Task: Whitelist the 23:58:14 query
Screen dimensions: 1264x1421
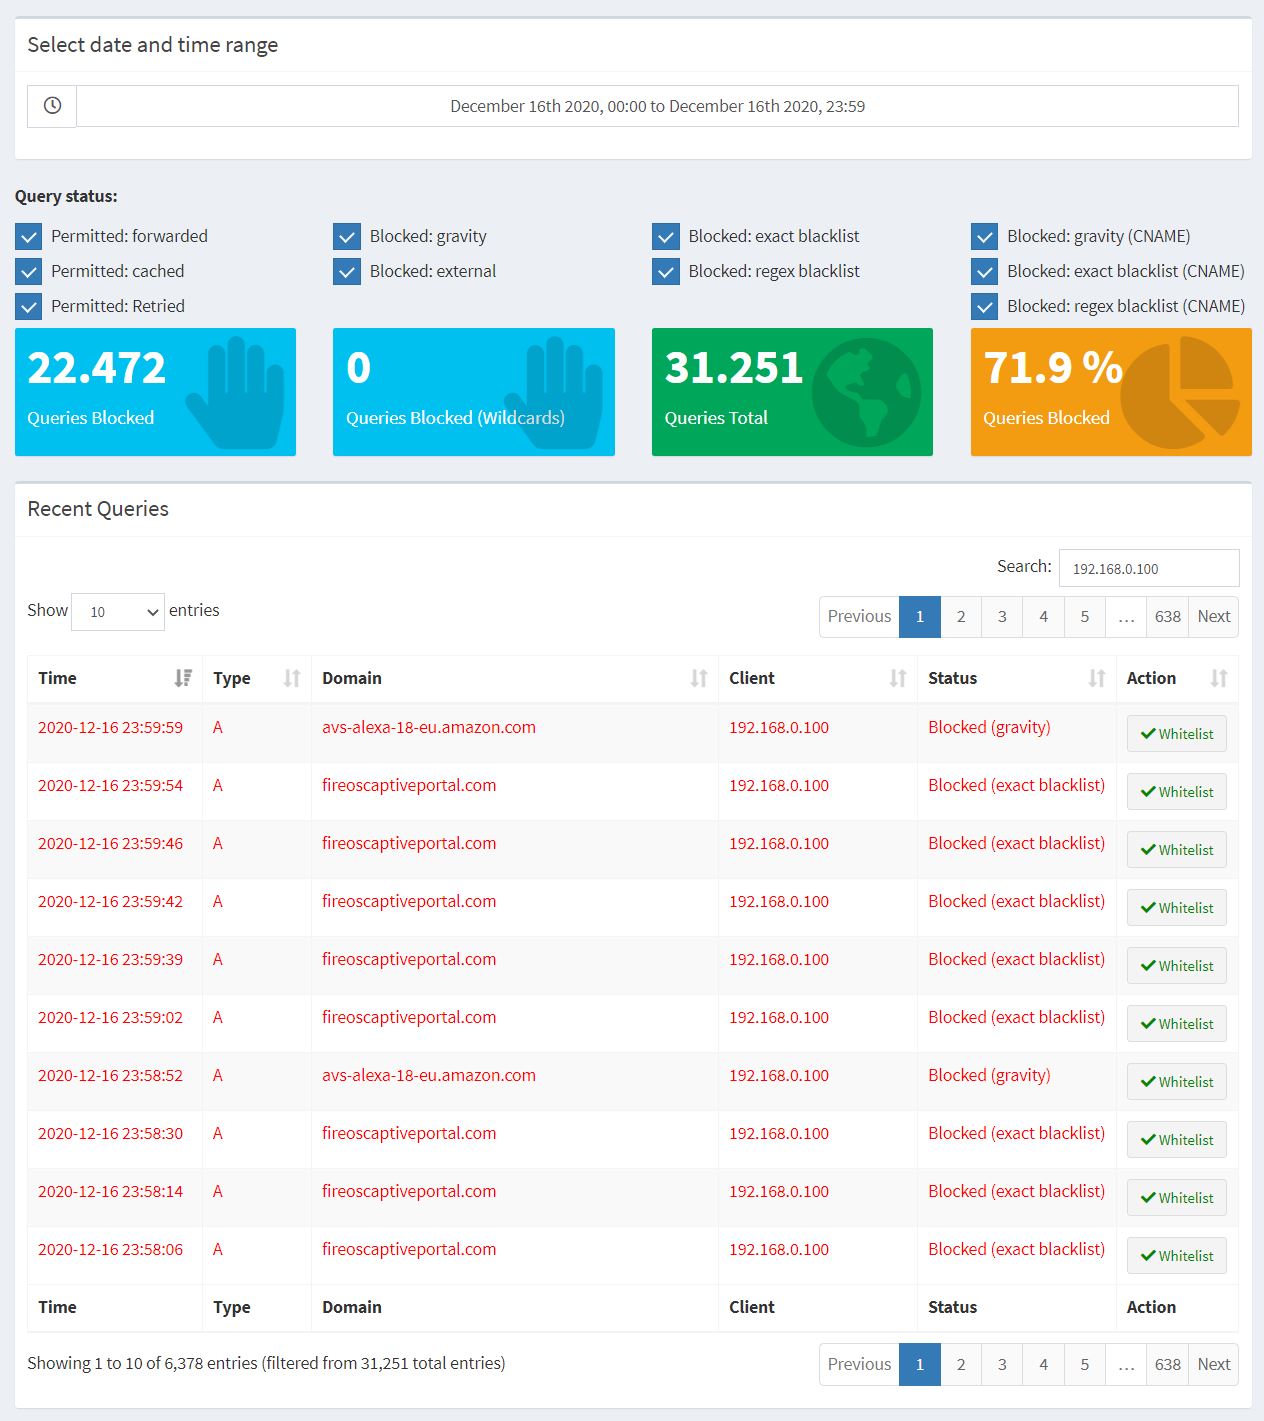Action: [x=1177, y=1198]
